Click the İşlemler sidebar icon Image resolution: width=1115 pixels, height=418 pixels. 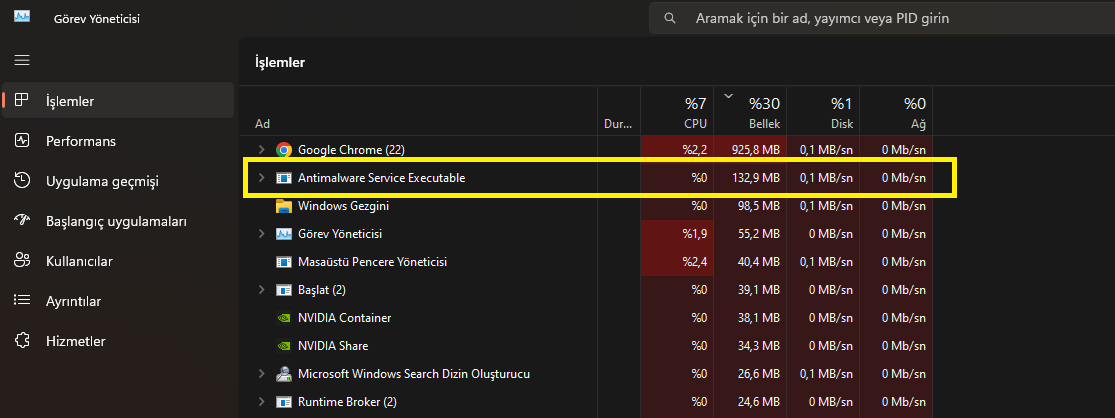click(22, 101)
